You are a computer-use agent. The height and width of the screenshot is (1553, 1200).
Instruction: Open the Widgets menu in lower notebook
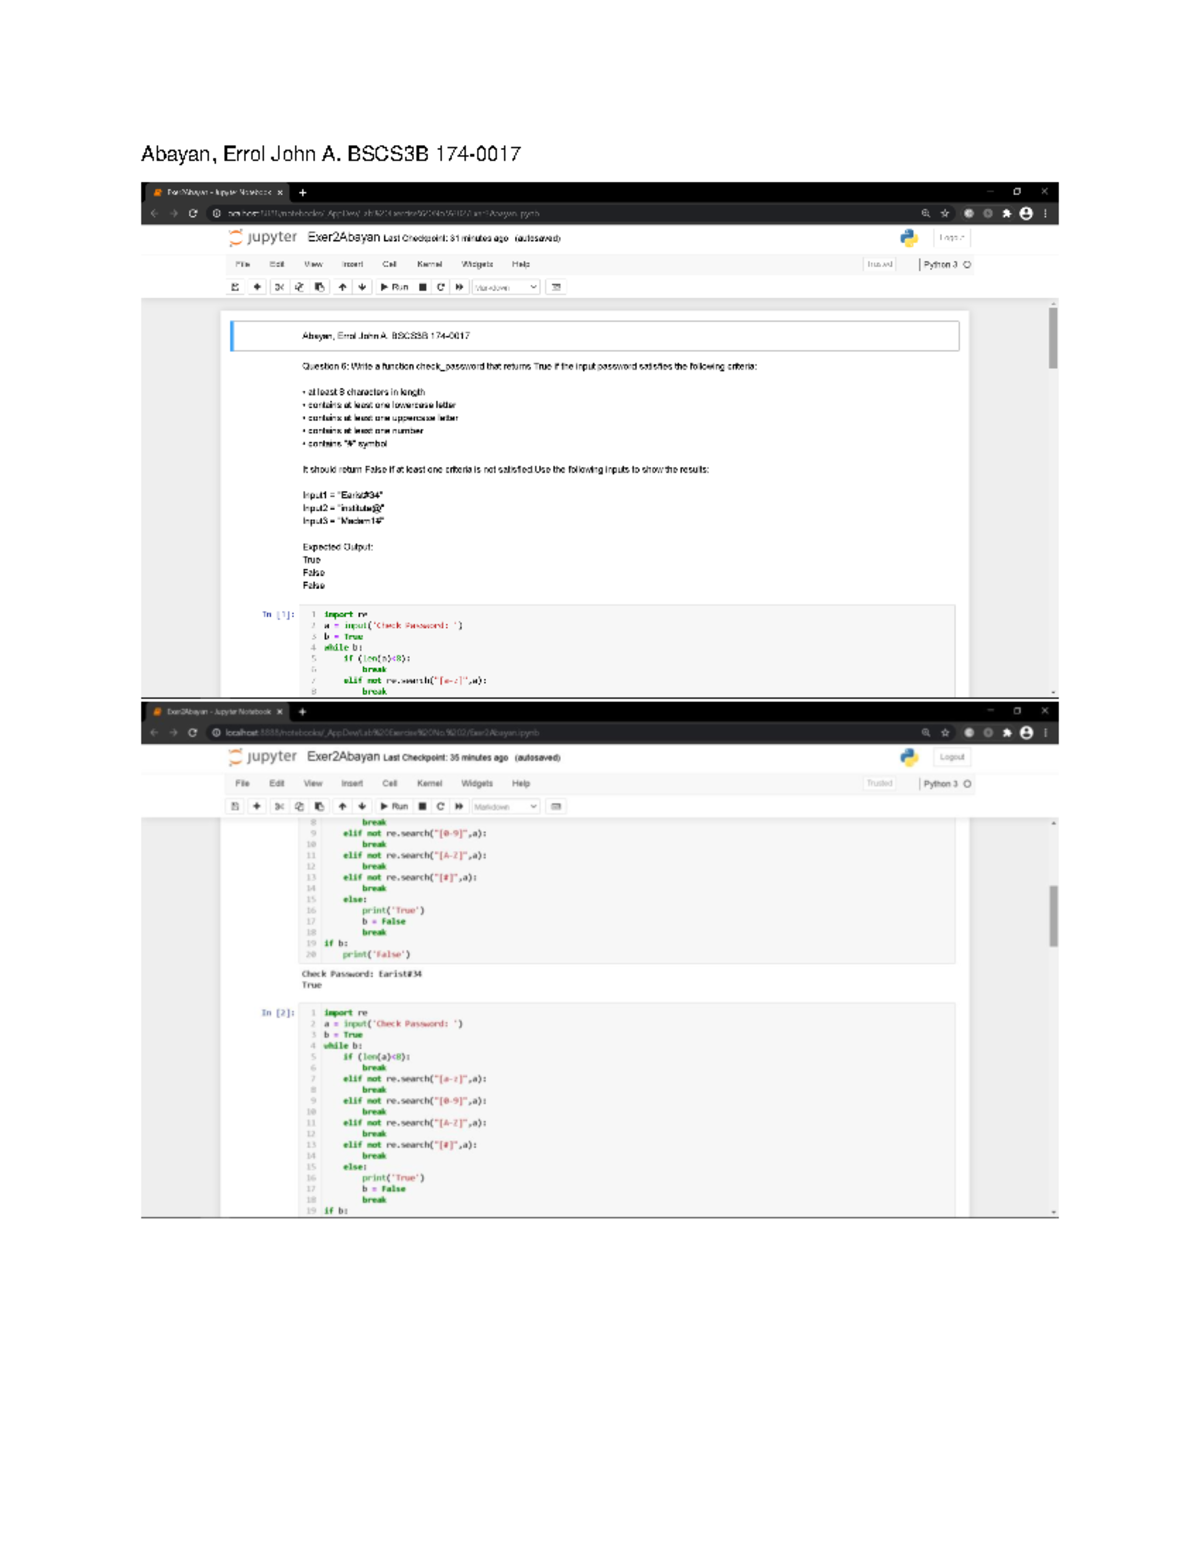[477, 784]
